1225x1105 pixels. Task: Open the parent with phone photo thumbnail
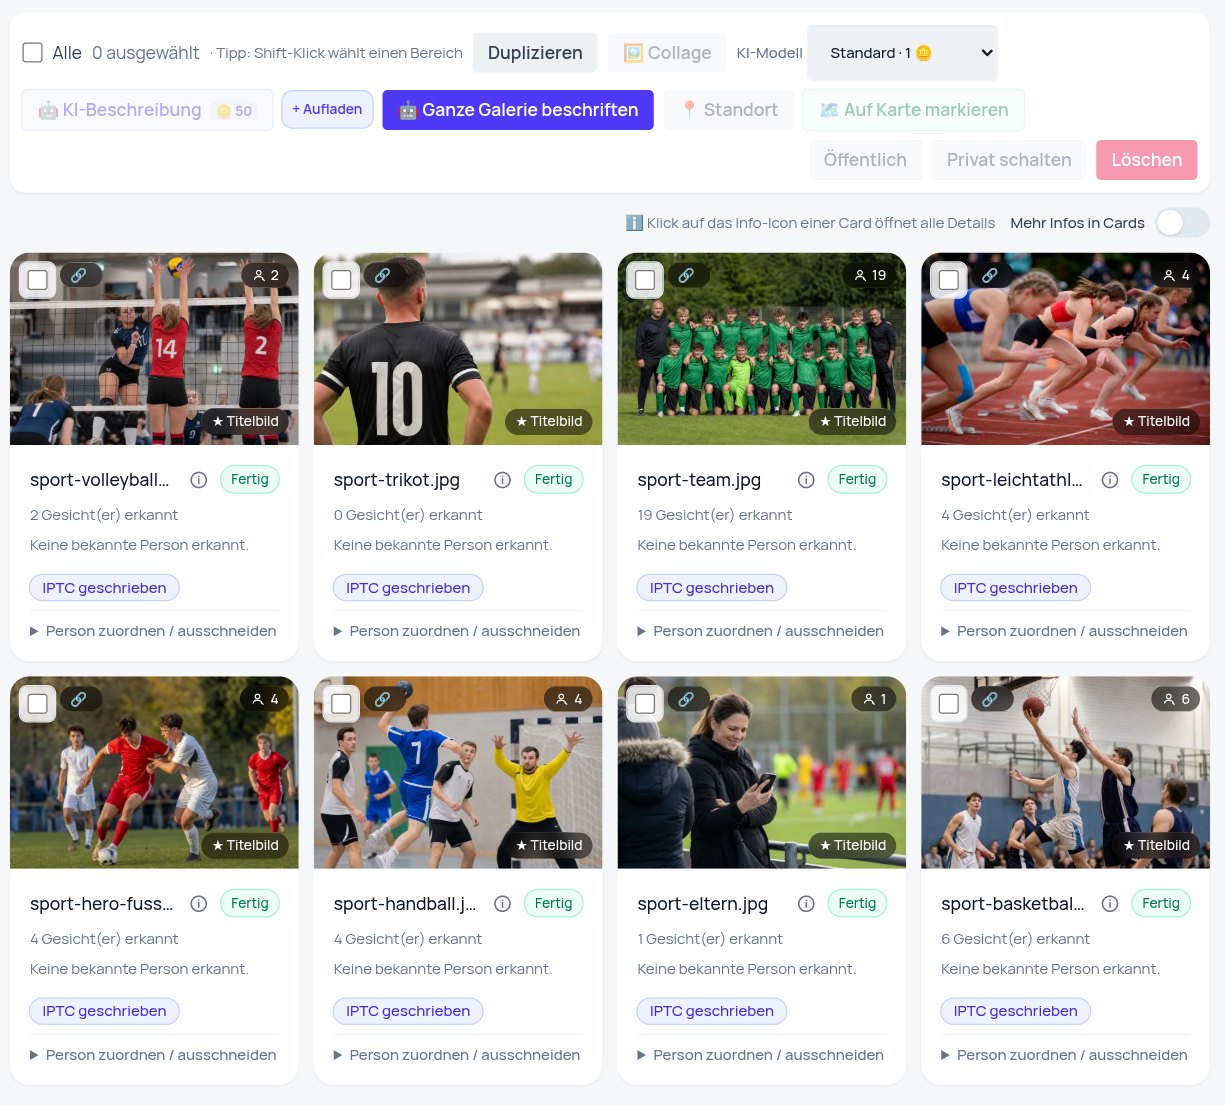[762, 773]
